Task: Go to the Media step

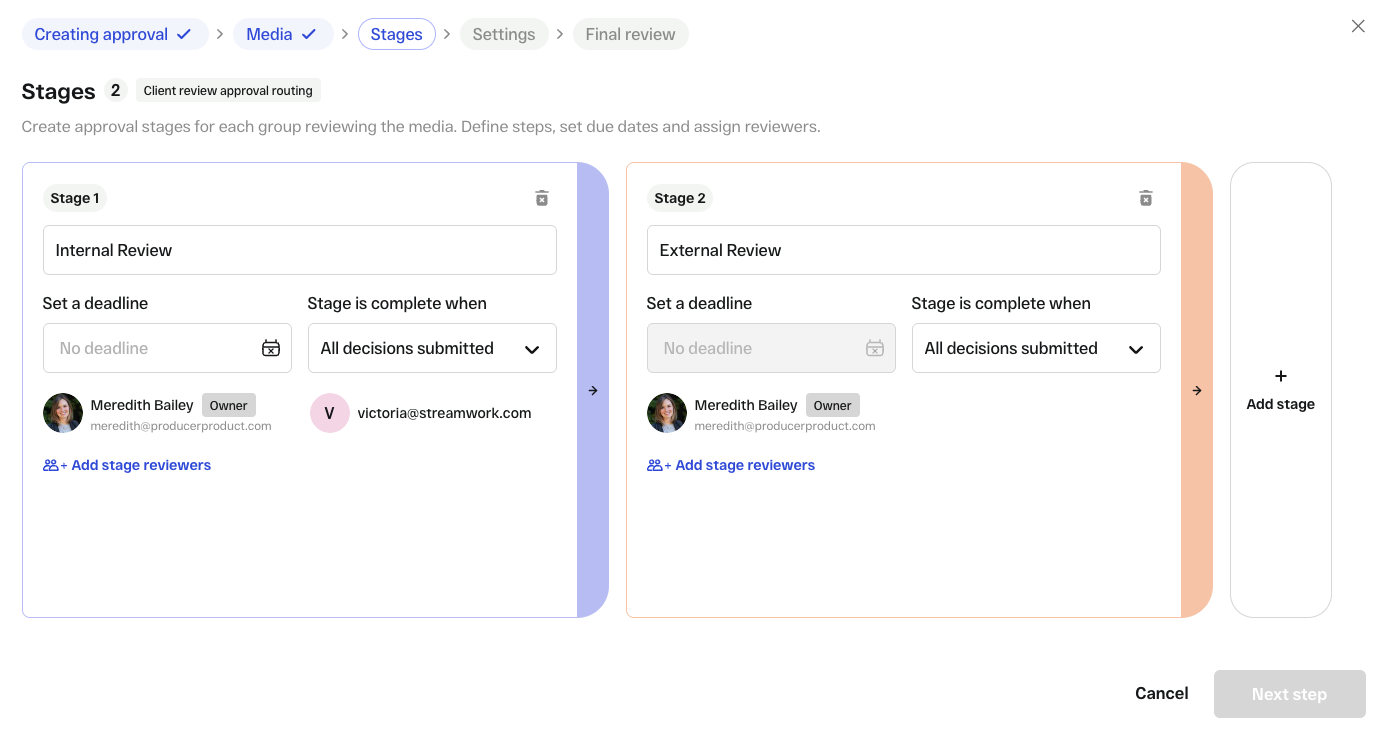Action: tap(283, 34)
